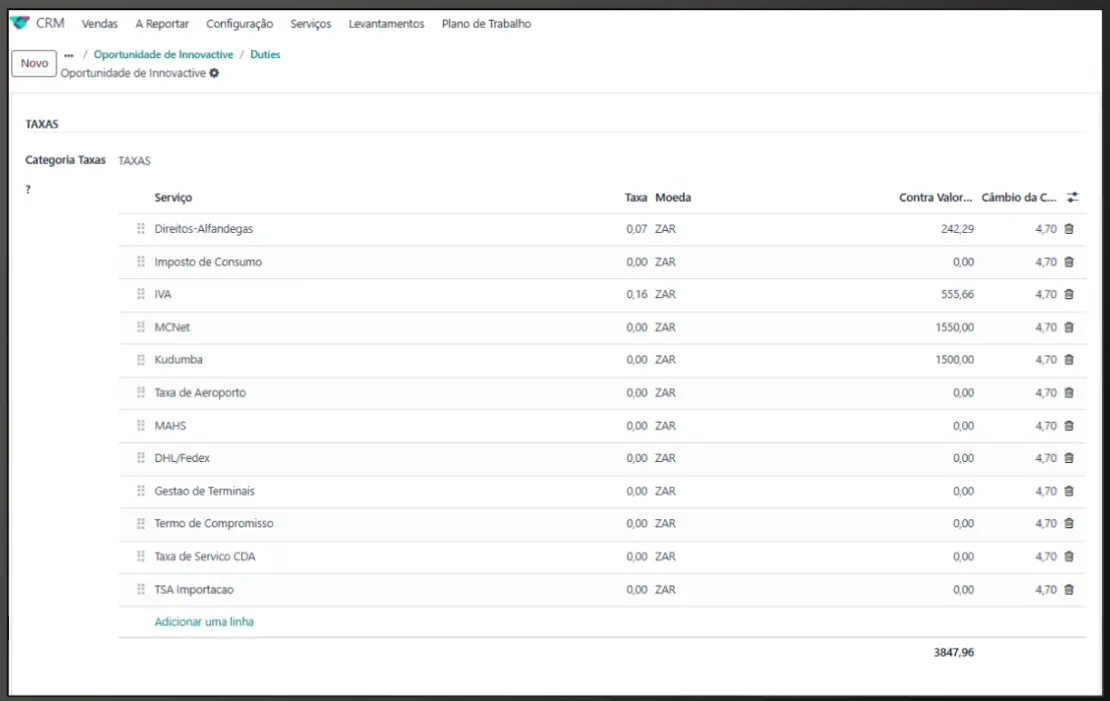The image size is (1110, 701).
Task: Click Adicionar uma linha link
Action: pos(204,622)
